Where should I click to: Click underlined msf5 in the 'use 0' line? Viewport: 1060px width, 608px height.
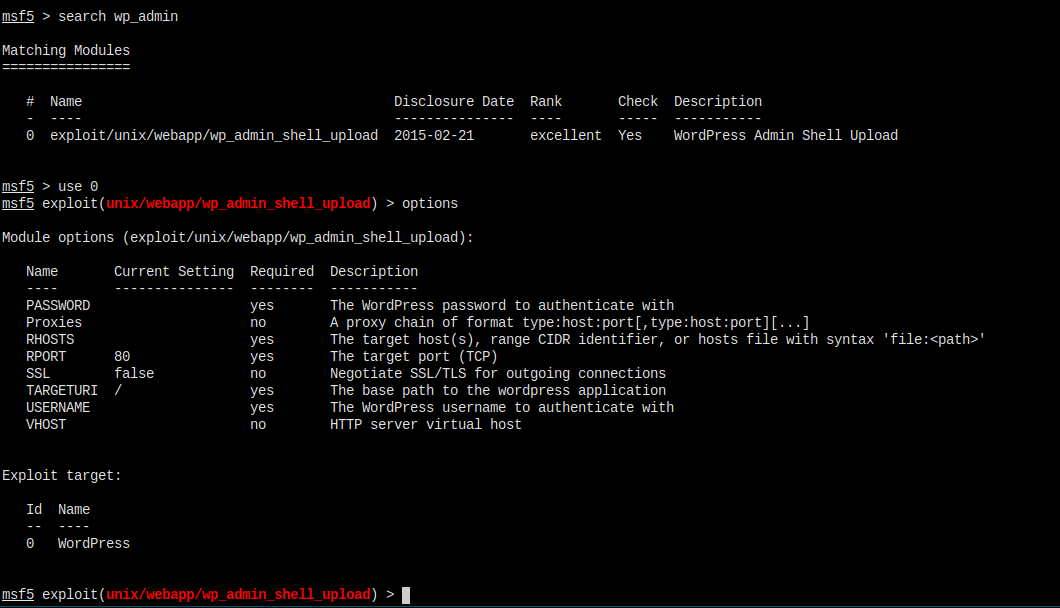(x=18, y=186)
